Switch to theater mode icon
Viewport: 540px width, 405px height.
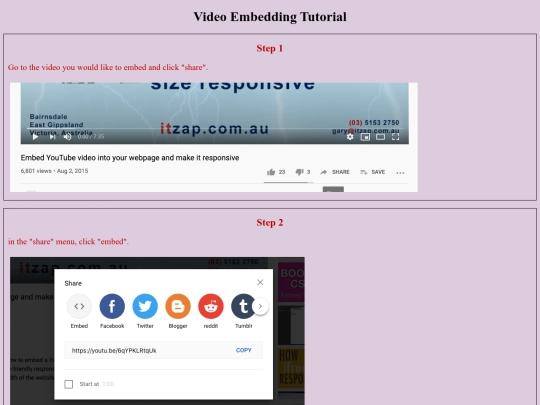tap(380, 137)
